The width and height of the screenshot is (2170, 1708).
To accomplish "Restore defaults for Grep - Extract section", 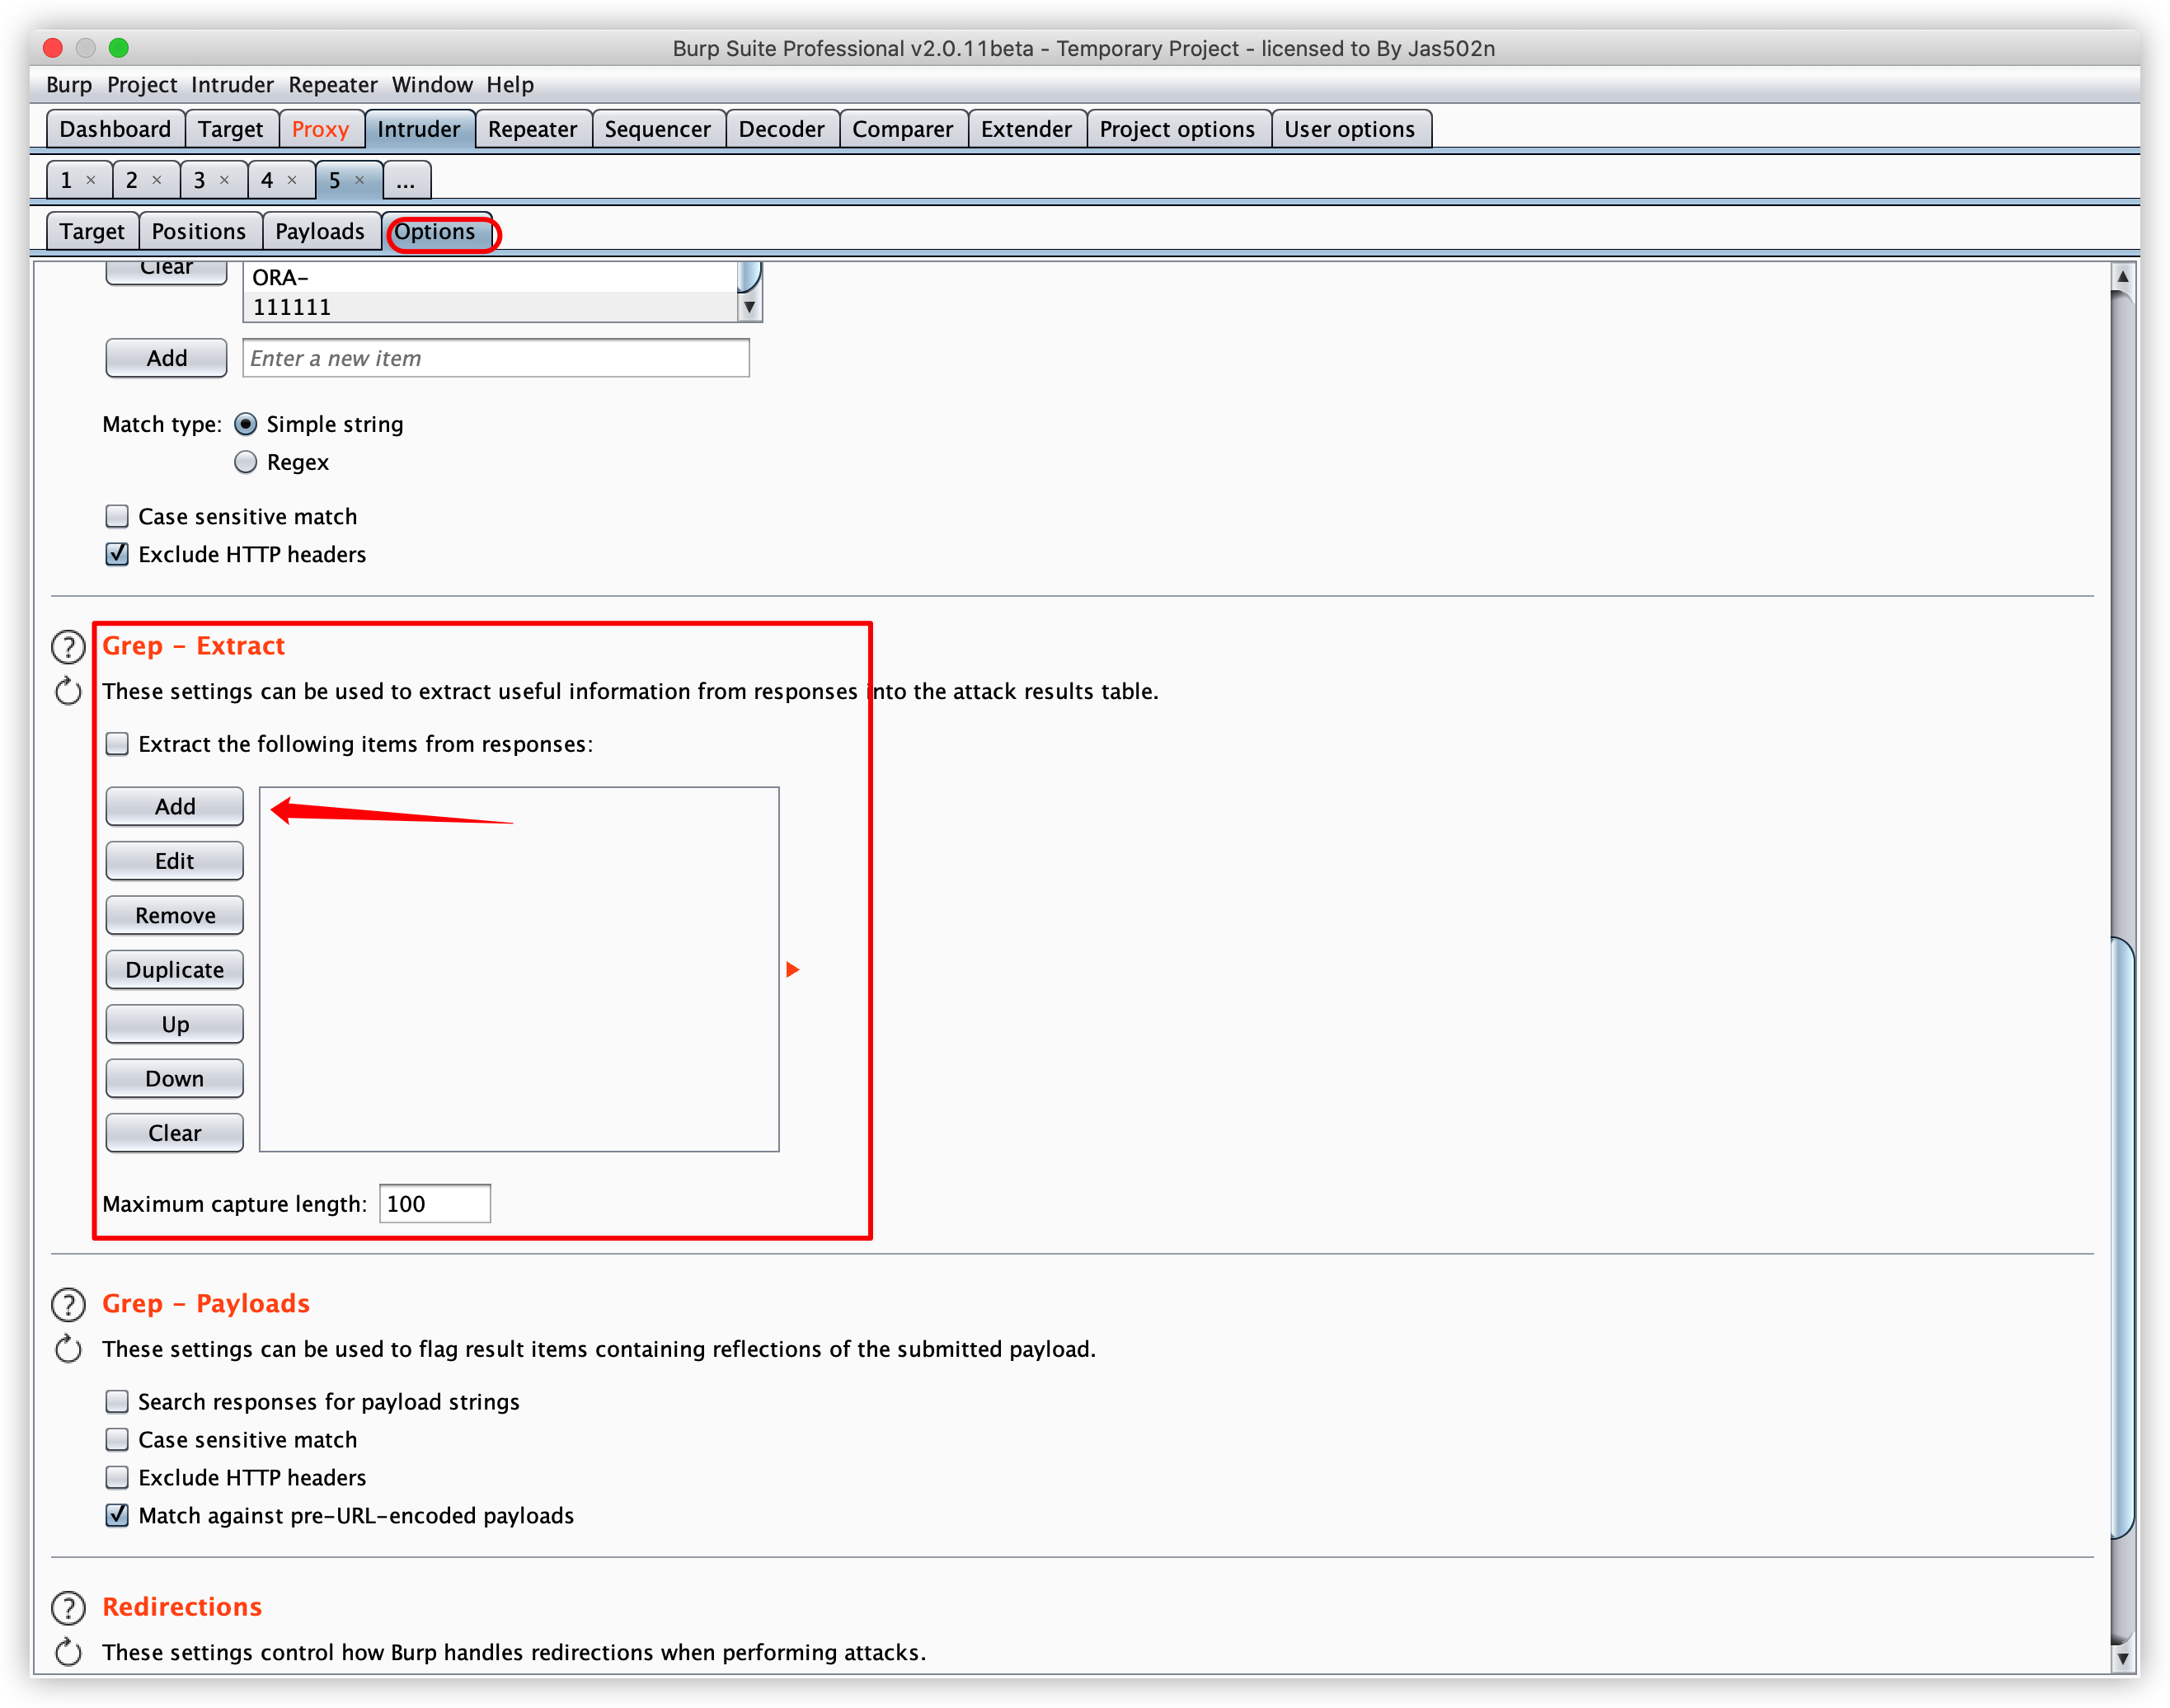I will pos(68,691).
